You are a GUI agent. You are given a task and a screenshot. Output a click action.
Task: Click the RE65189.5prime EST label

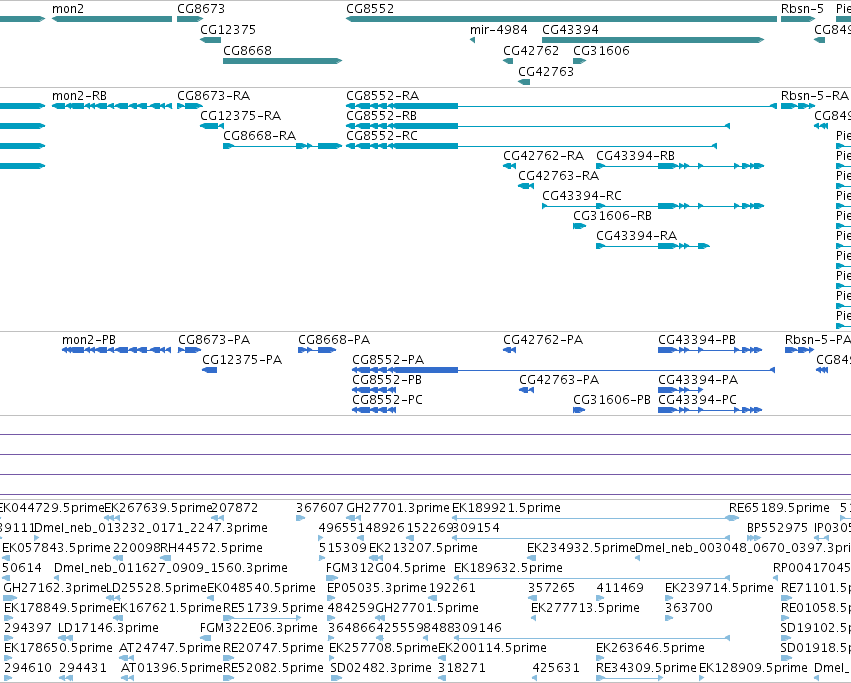(x=779, y=508)
